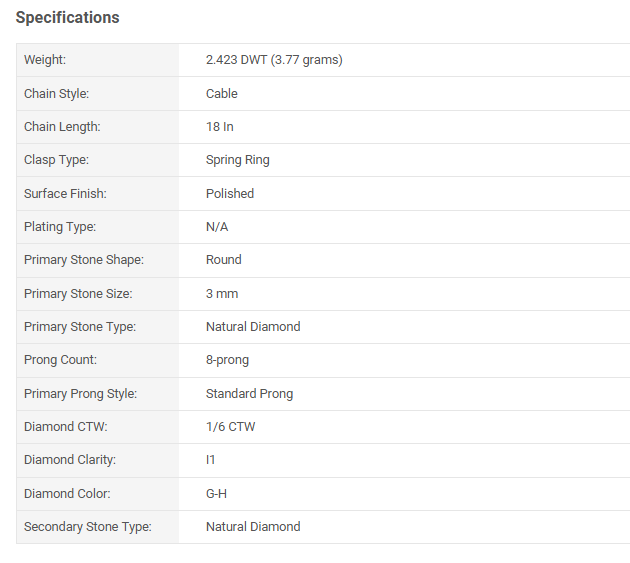Click the 8-prong value
Image resolution: width=630 pixels, height=563 pixels.
[227, 360]
